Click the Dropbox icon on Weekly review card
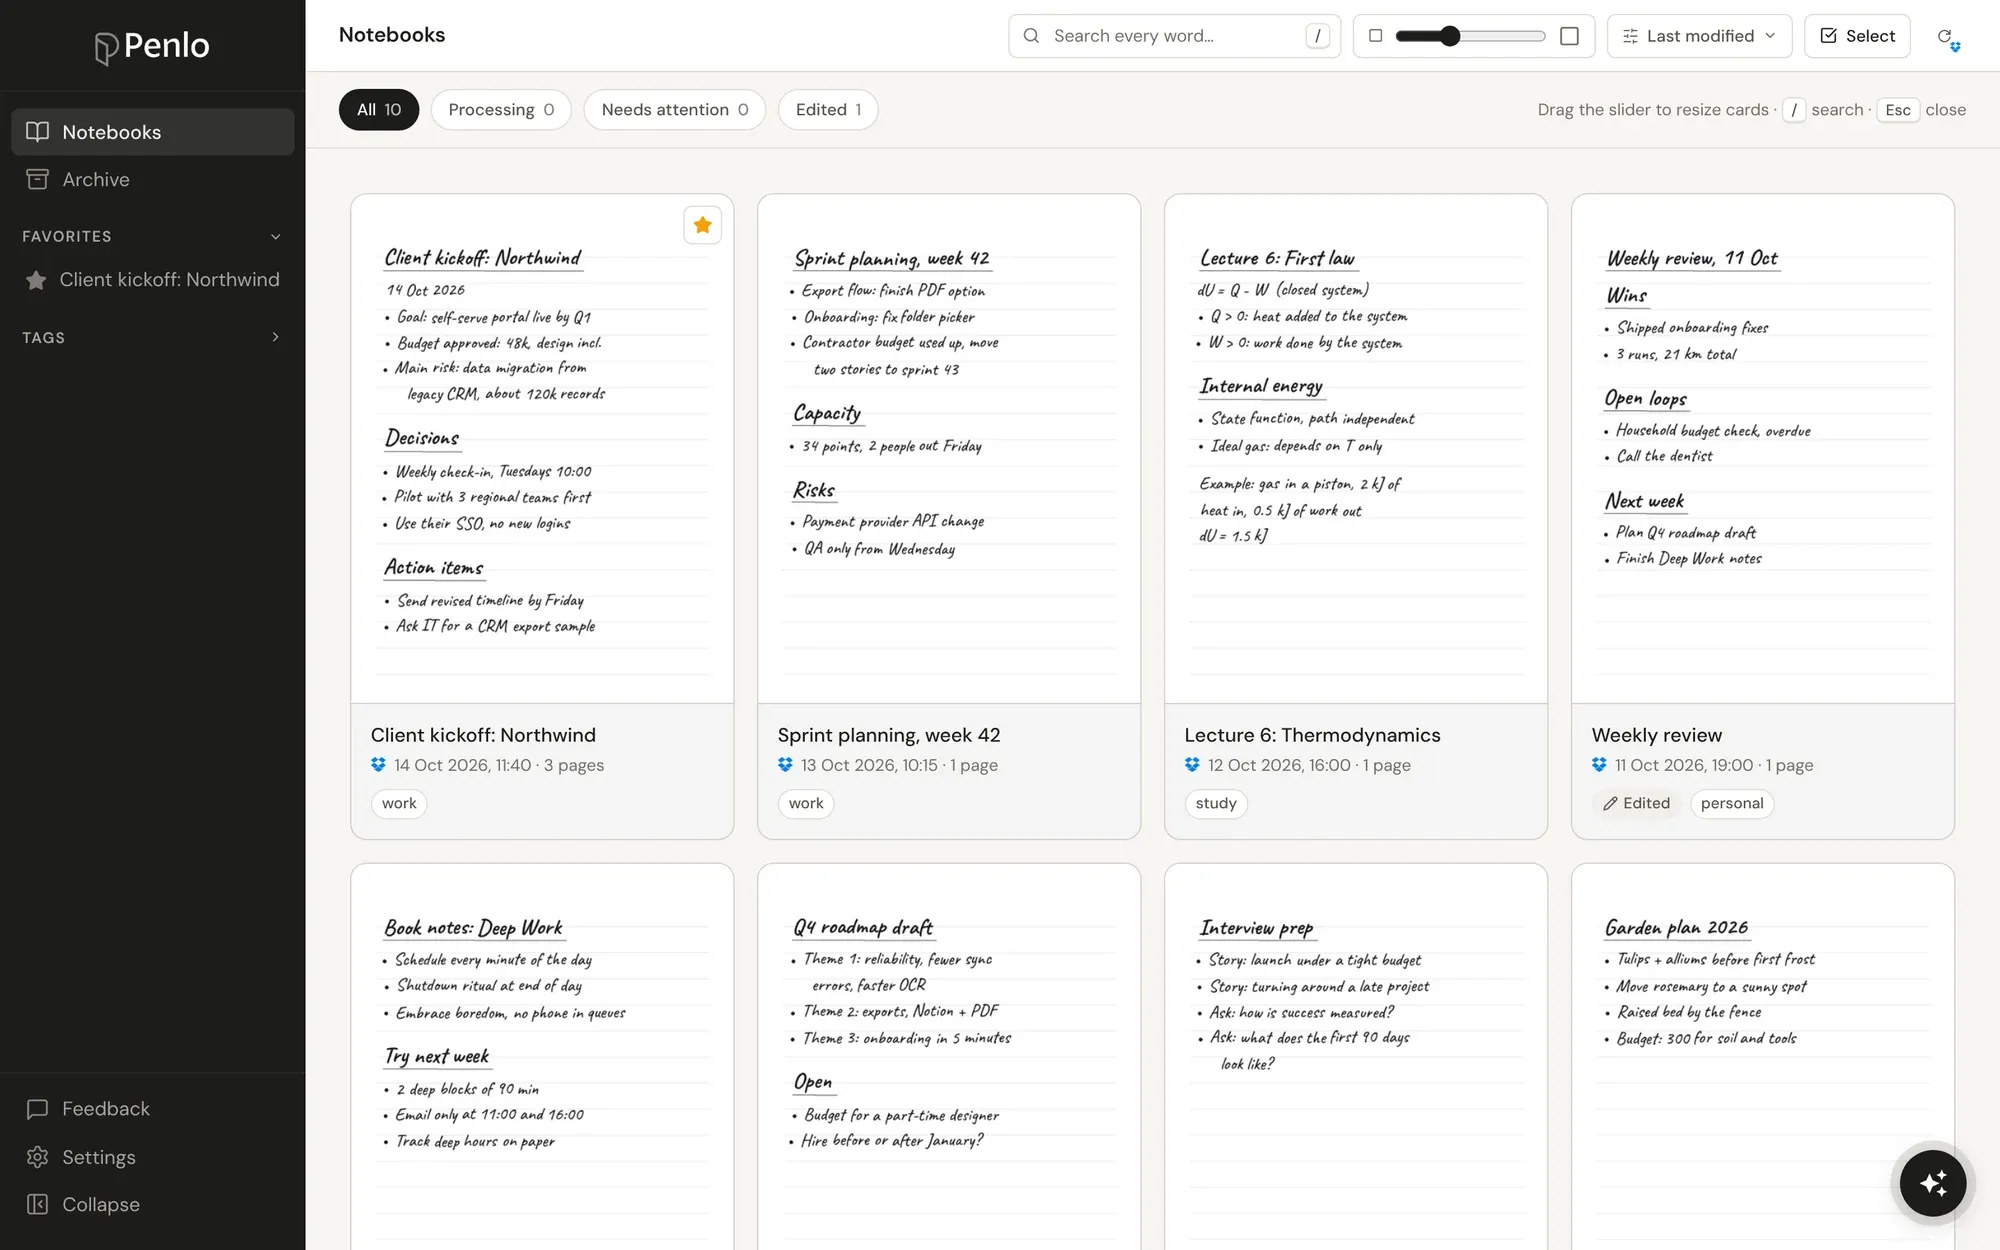Viewport: 2000px width, 1250px height. [x=1599, y=765]
